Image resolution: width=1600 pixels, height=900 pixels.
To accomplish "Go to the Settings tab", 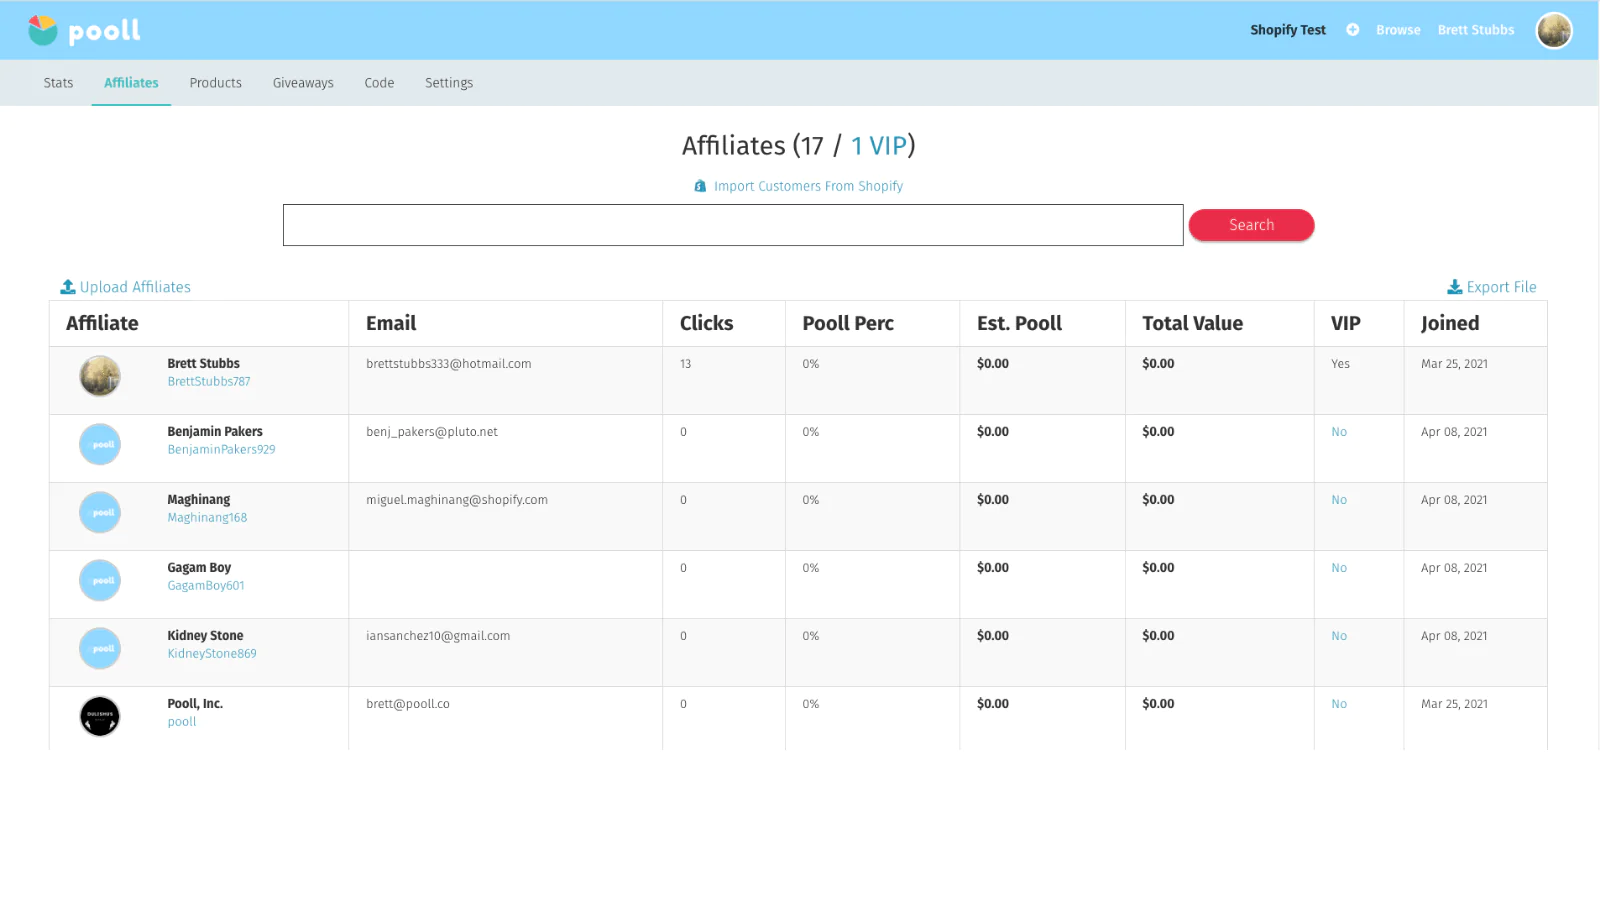I will tap(448, 83).
